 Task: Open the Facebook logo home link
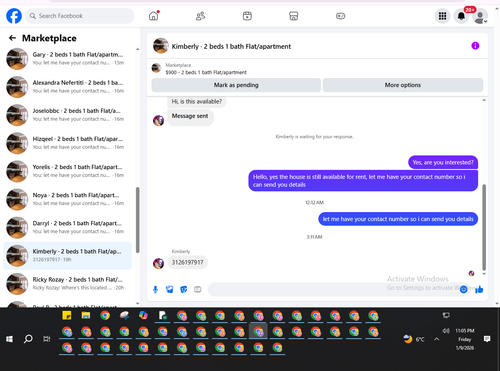[14, 16]
